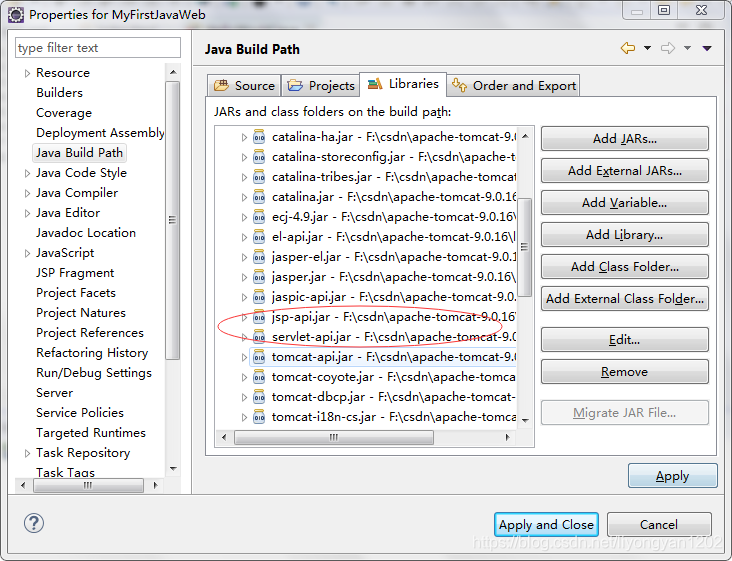732x561 pixels.
Task: Click the Add Variable... button
Action: pyautogui.click(x=625, y=203)
